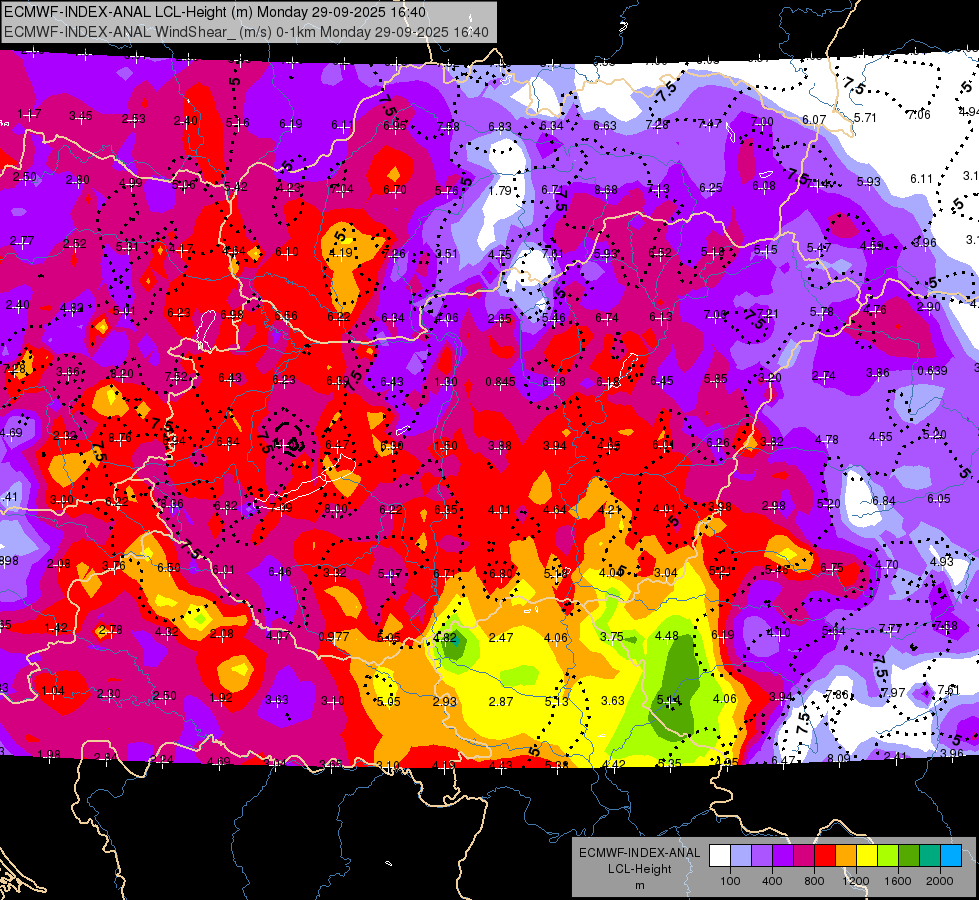Click the wind shear value 4.48
The height and width of the screenshot is (900, 979).
pos(666,636)
